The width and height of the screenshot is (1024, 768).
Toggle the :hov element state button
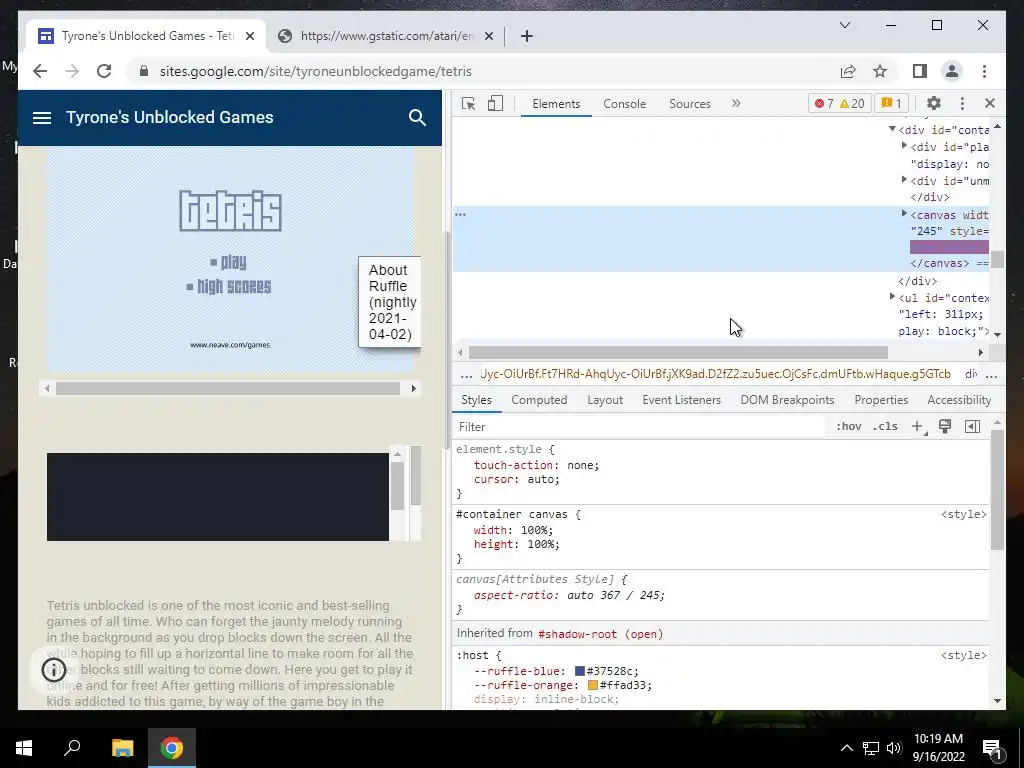(848, 426)
